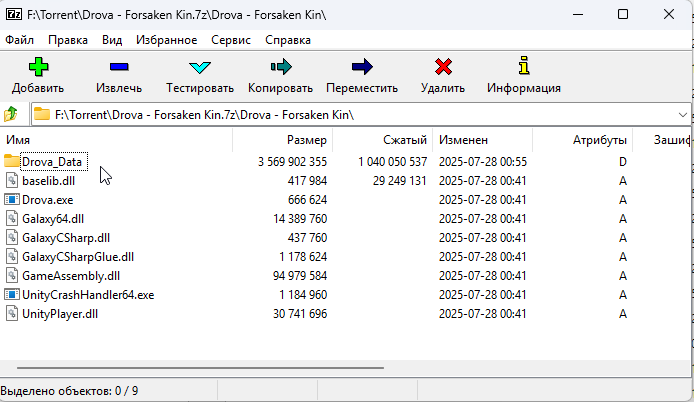Open the Файл menu
This screenshot has width=694, height=402.
pyautogui.click(x=20, y=40)
